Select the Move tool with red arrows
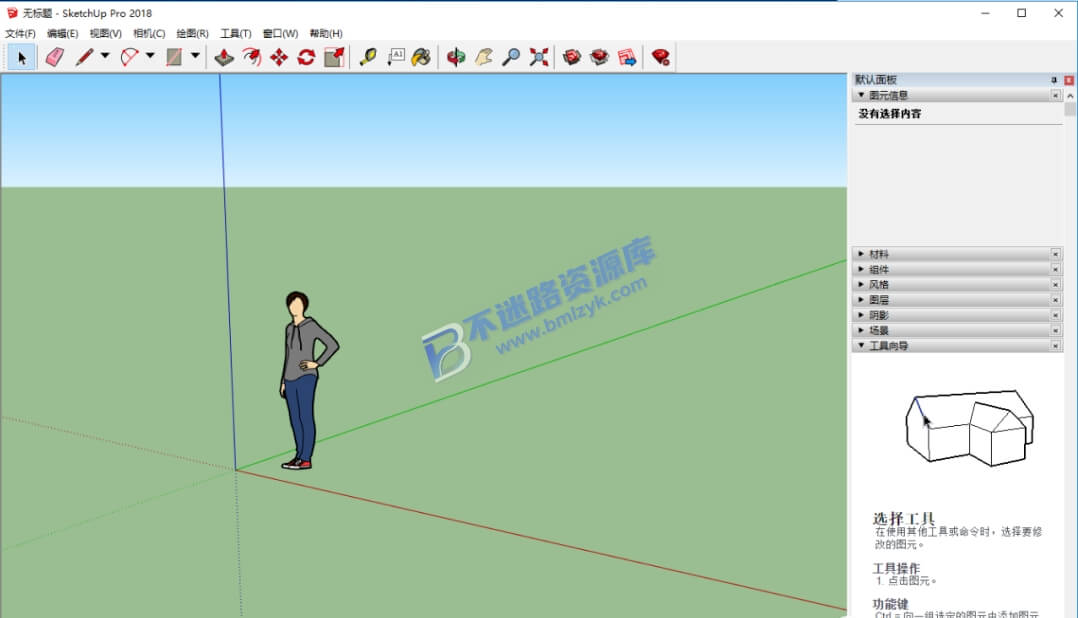 click(x=279, y=57)
